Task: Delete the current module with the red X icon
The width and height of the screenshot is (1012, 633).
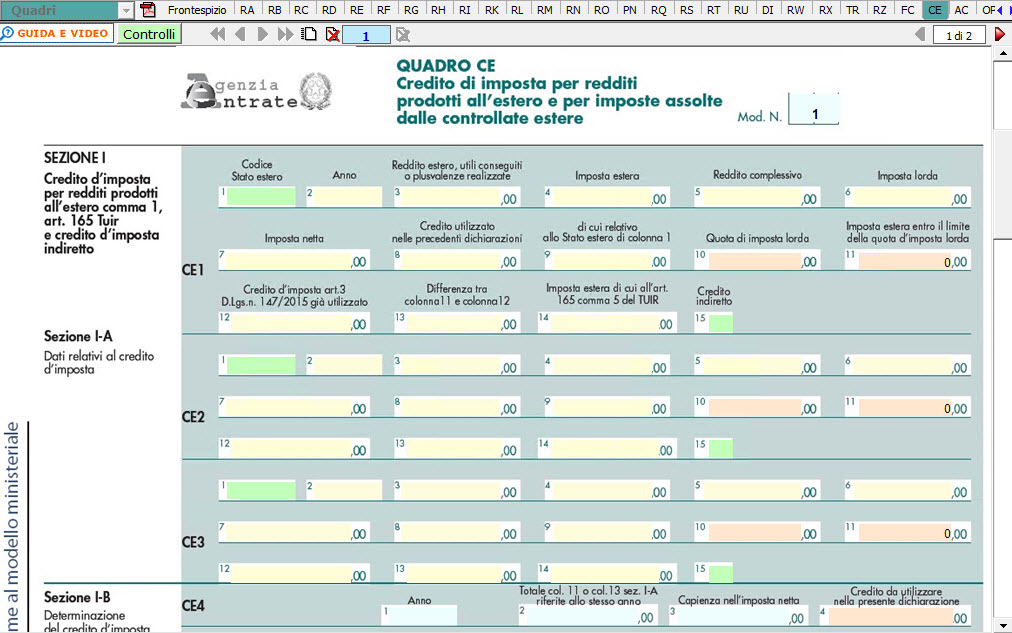Action: click(333, 34)
